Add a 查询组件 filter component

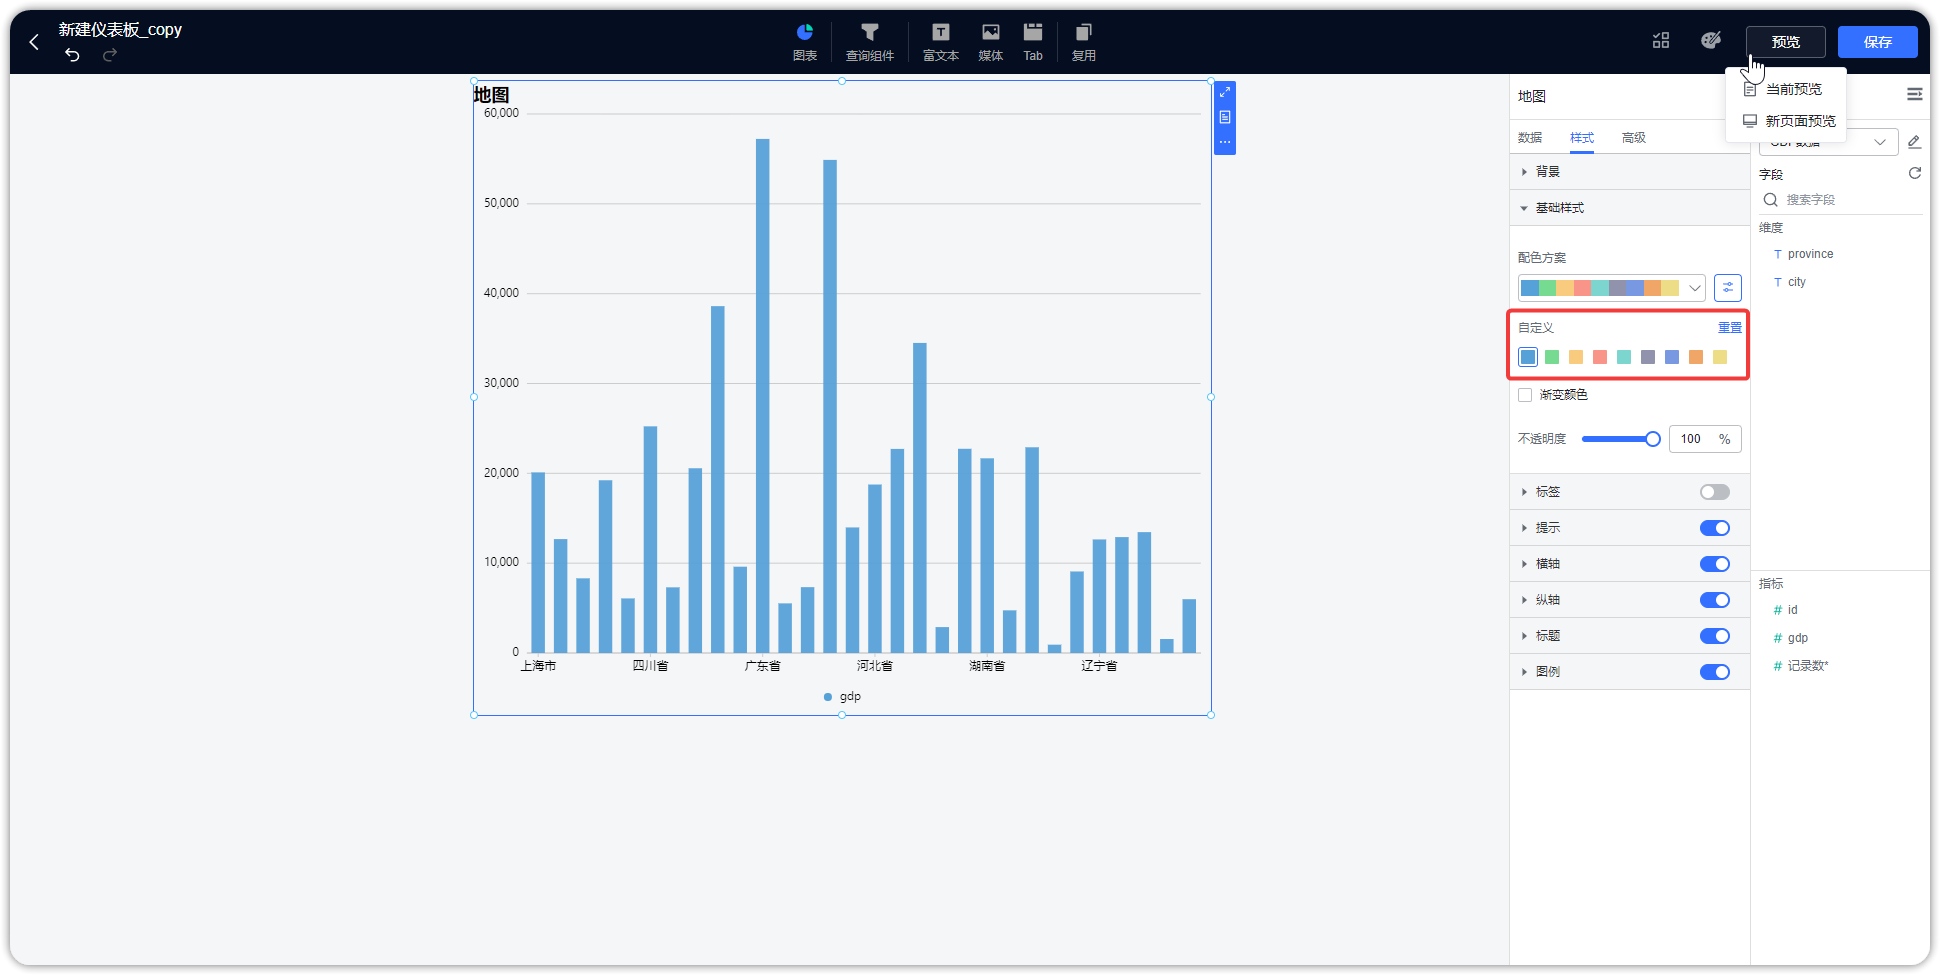pos(870,42)
